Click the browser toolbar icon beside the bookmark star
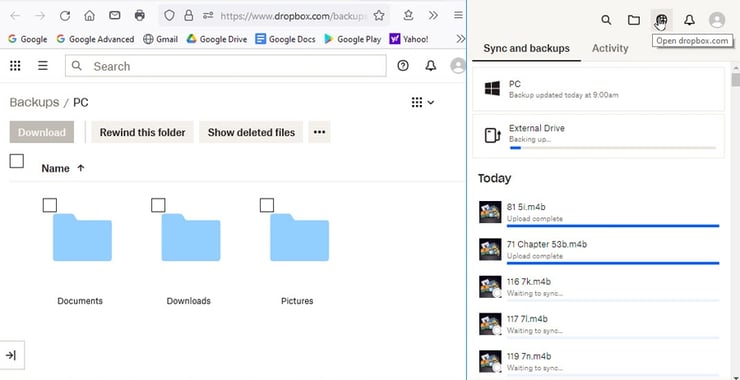Screen dimensions: 740x380 click(x=409, y=16)
